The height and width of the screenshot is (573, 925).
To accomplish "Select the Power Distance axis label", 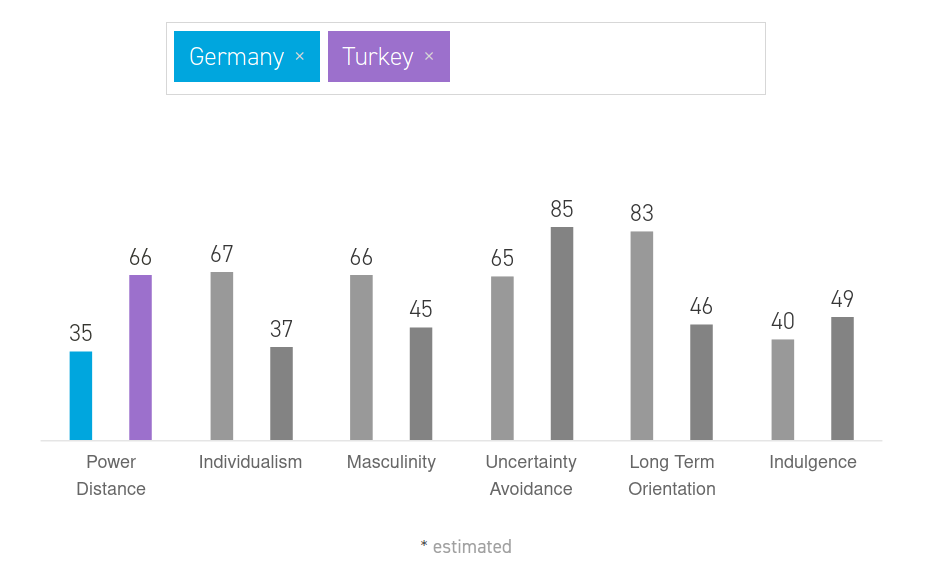I will (x=111, y=475).
